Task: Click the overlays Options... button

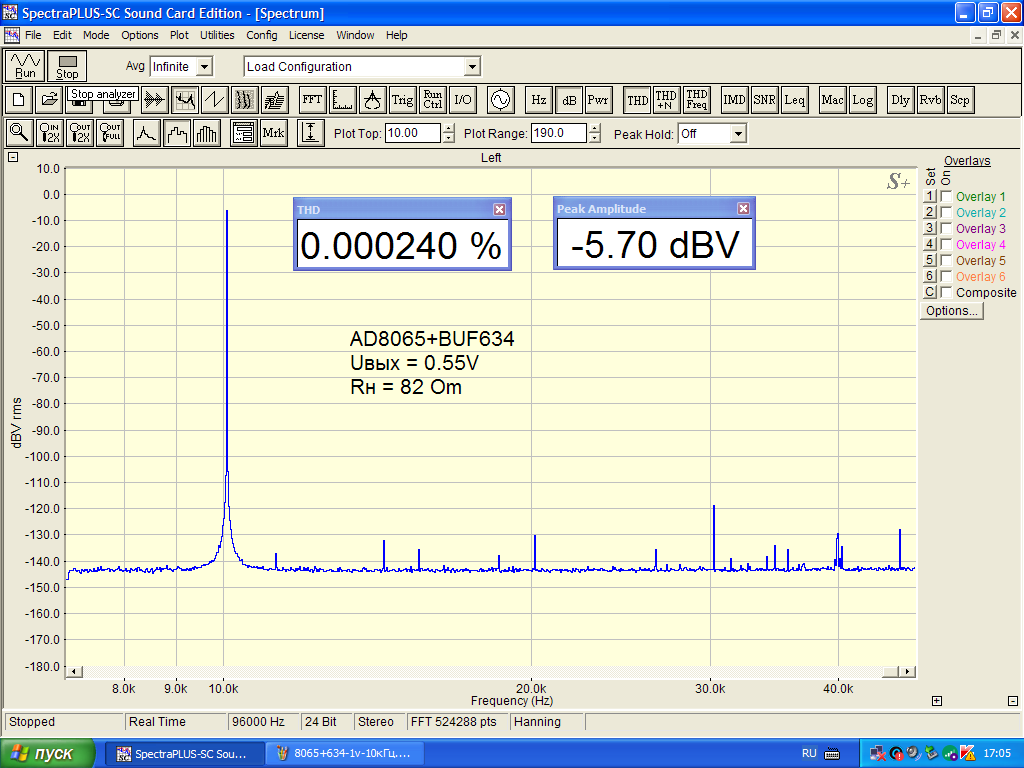Action: [x=952, y=311]
